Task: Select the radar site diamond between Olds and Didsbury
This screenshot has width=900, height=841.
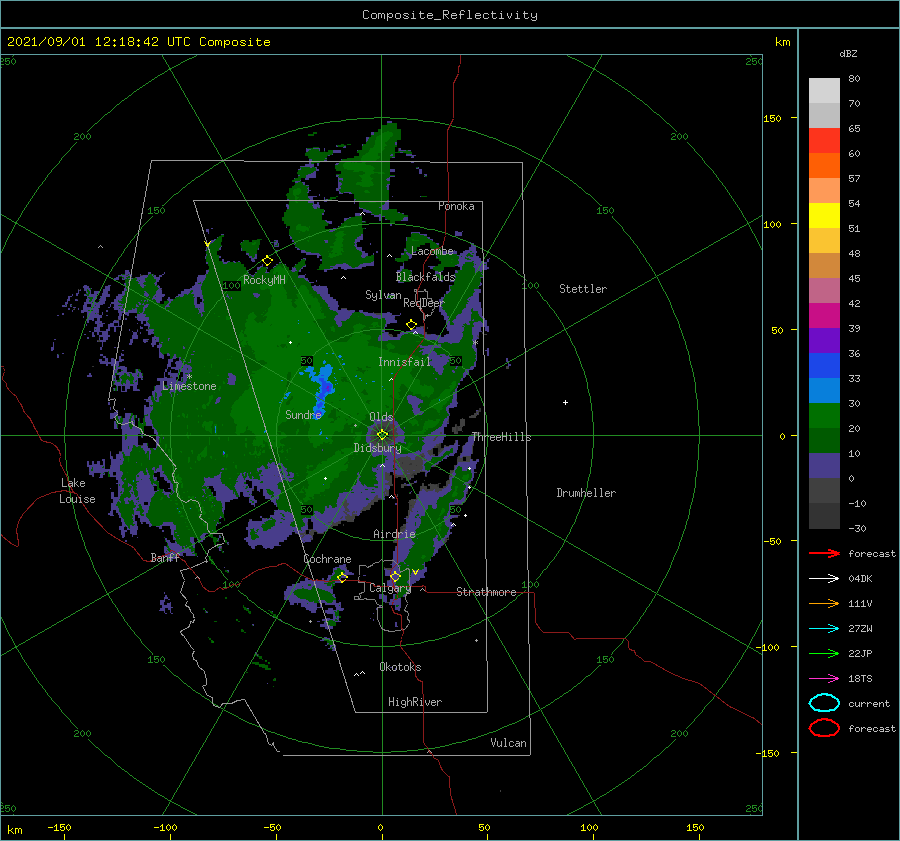Action: (x=382, y=435)
